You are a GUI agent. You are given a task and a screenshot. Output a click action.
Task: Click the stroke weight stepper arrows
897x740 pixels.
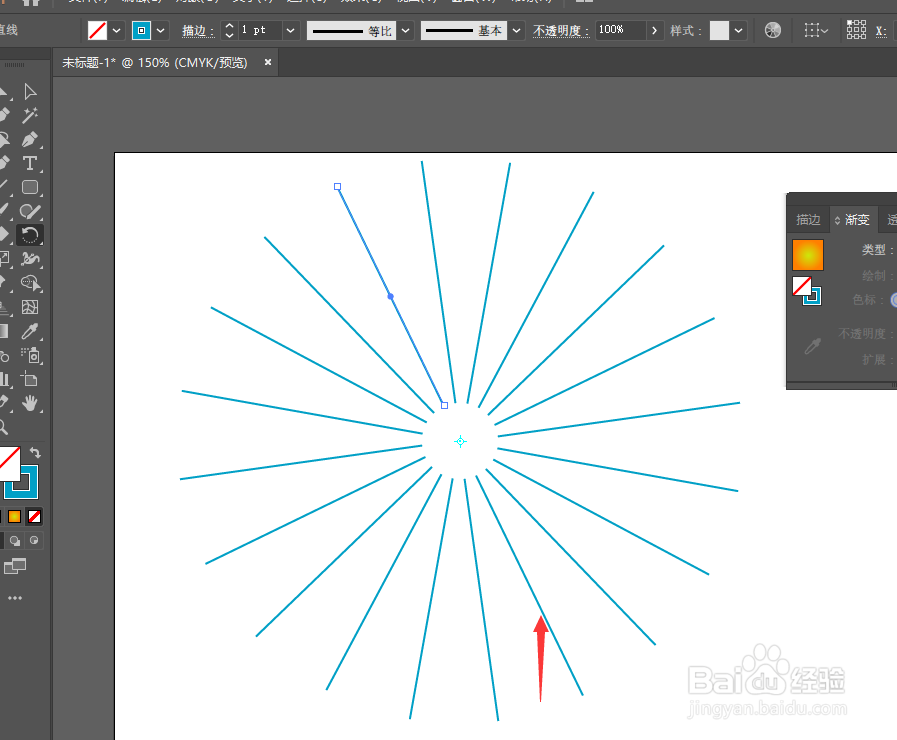[x=229, y=30]
